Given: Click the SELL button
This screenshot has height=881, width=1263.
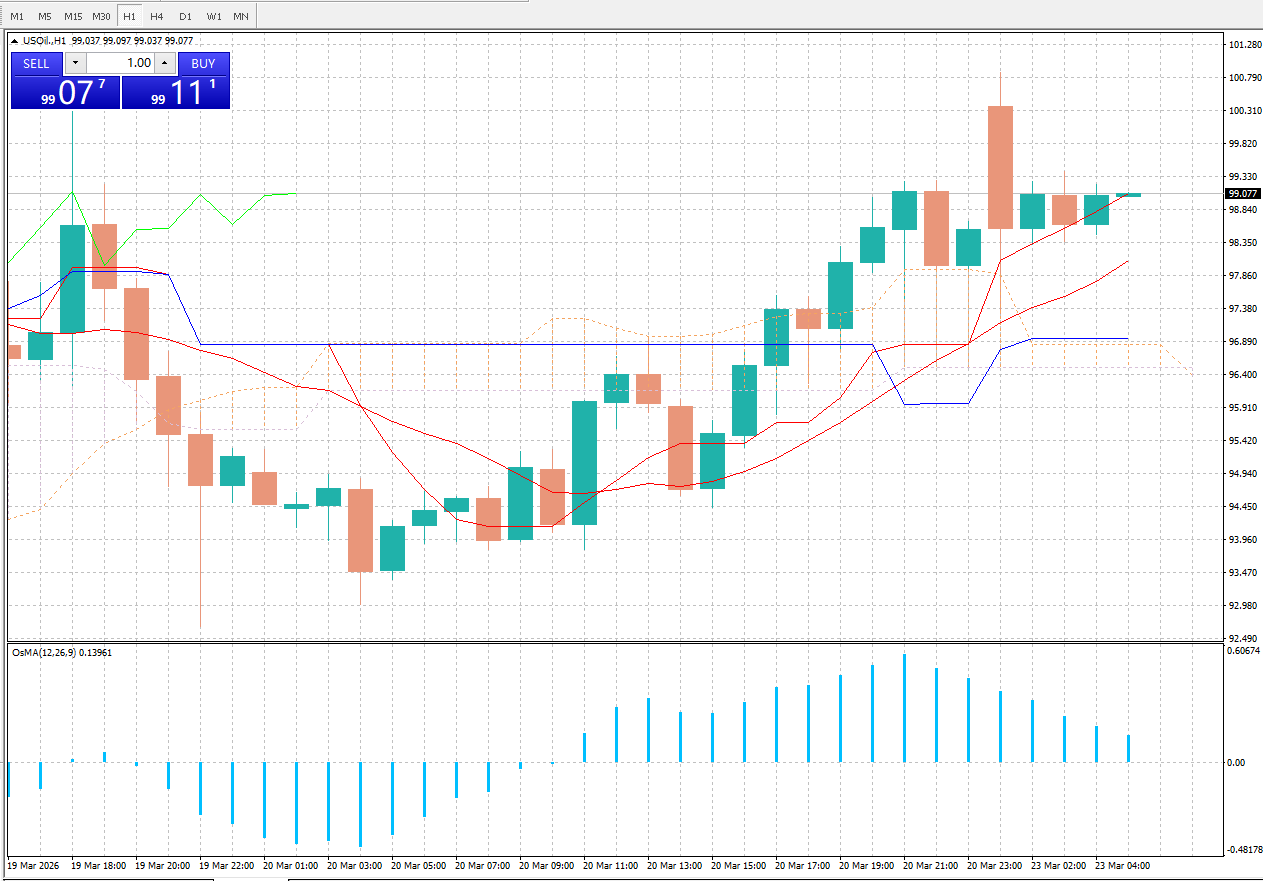Looking at the screenshot, I should click(36, 63).
